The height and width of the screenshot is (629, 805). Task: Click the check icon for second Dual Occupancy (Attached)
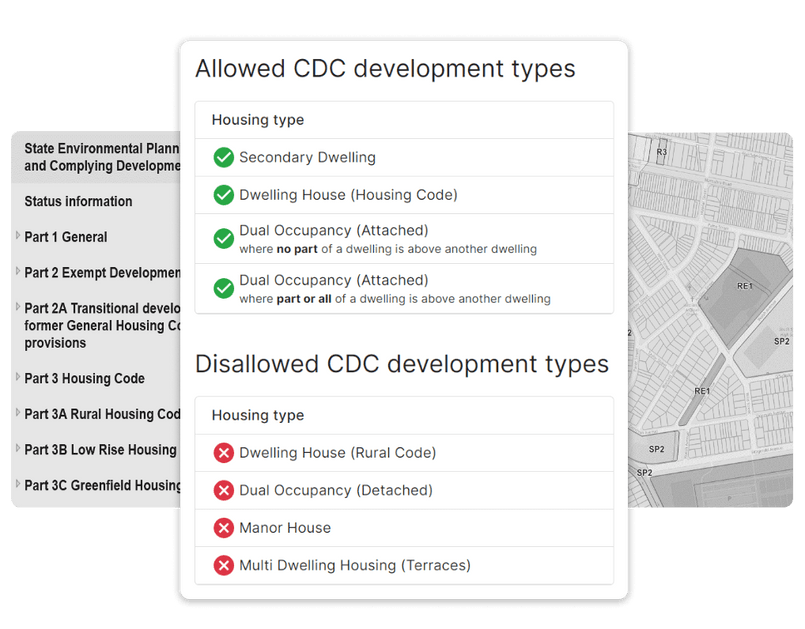tap(223, 288)
